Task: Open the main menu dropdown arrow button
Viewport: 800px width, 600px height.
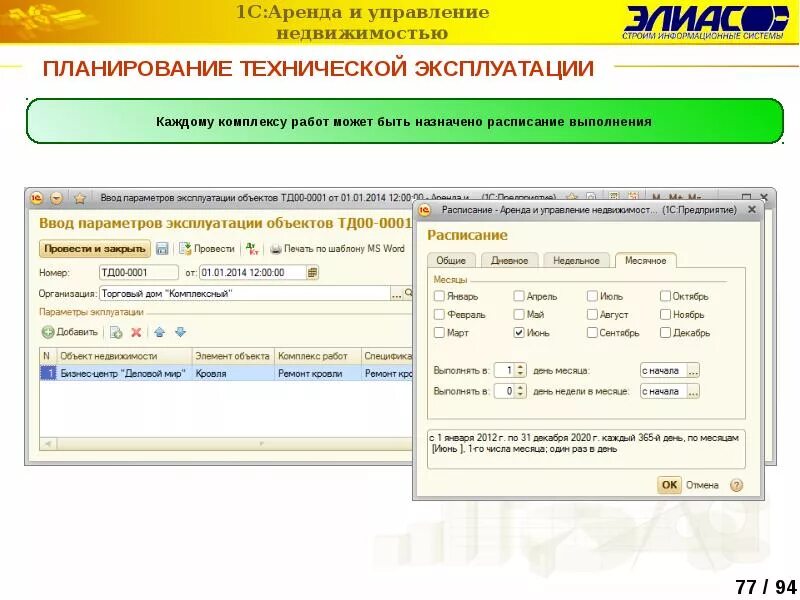Action: [56, 198]
